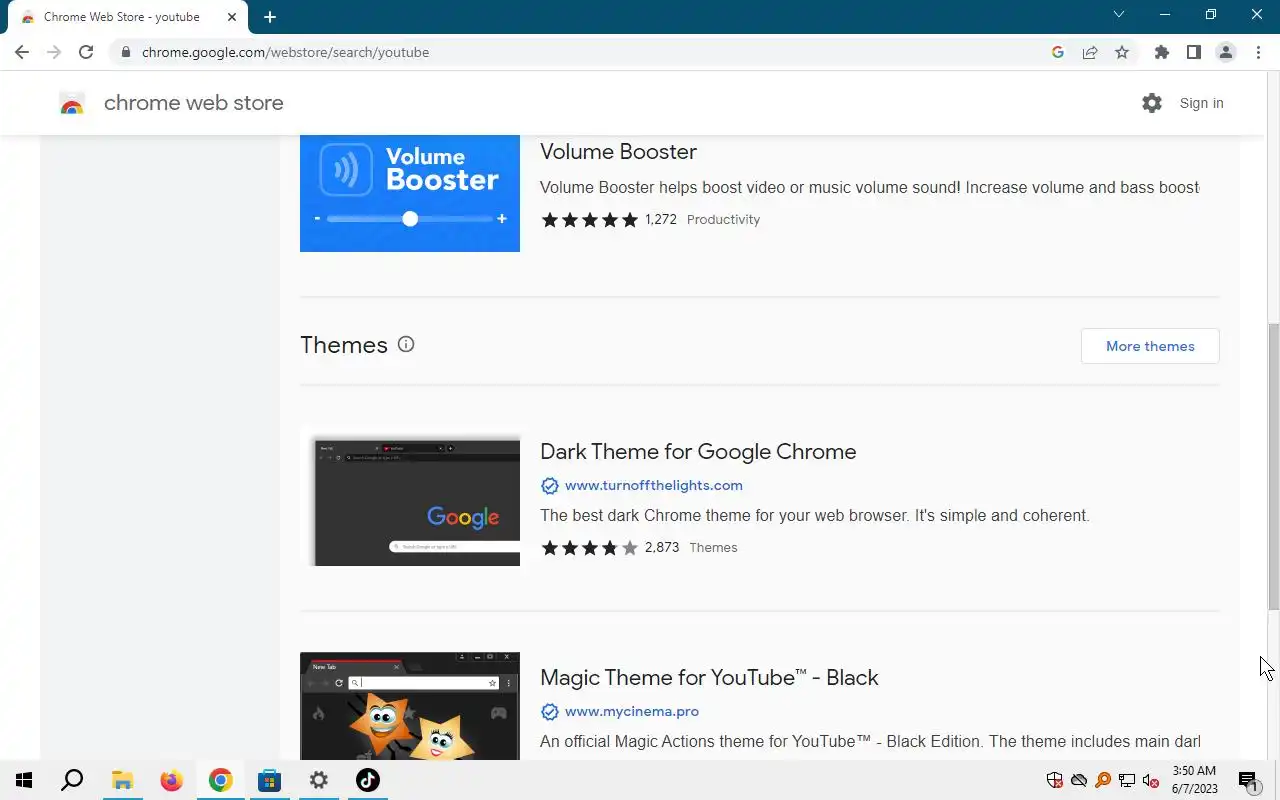
Task: Click taskbar clock showing 3:50 AM
Action: pyautogui.click(x=1194, y=780)
